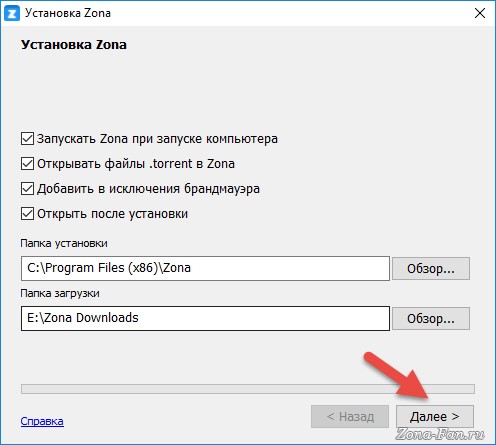Click the installation folder path field

205,268
